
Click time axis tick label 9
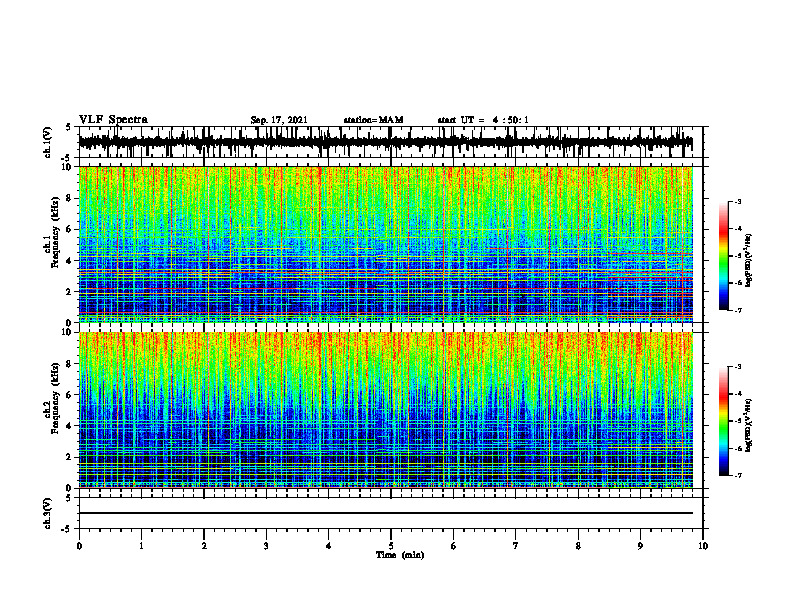[640, 546]
